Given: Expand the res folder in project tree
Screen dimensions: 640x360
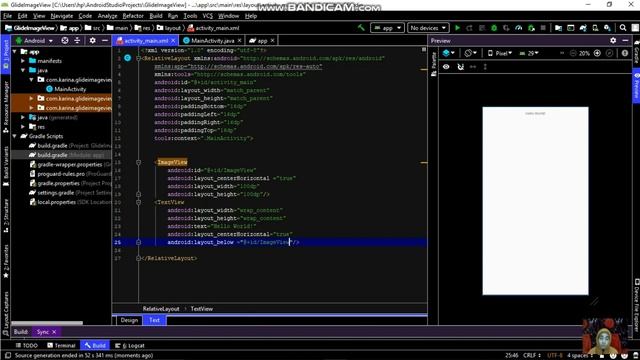Looking at the screenshot, I should pos(23,127).
